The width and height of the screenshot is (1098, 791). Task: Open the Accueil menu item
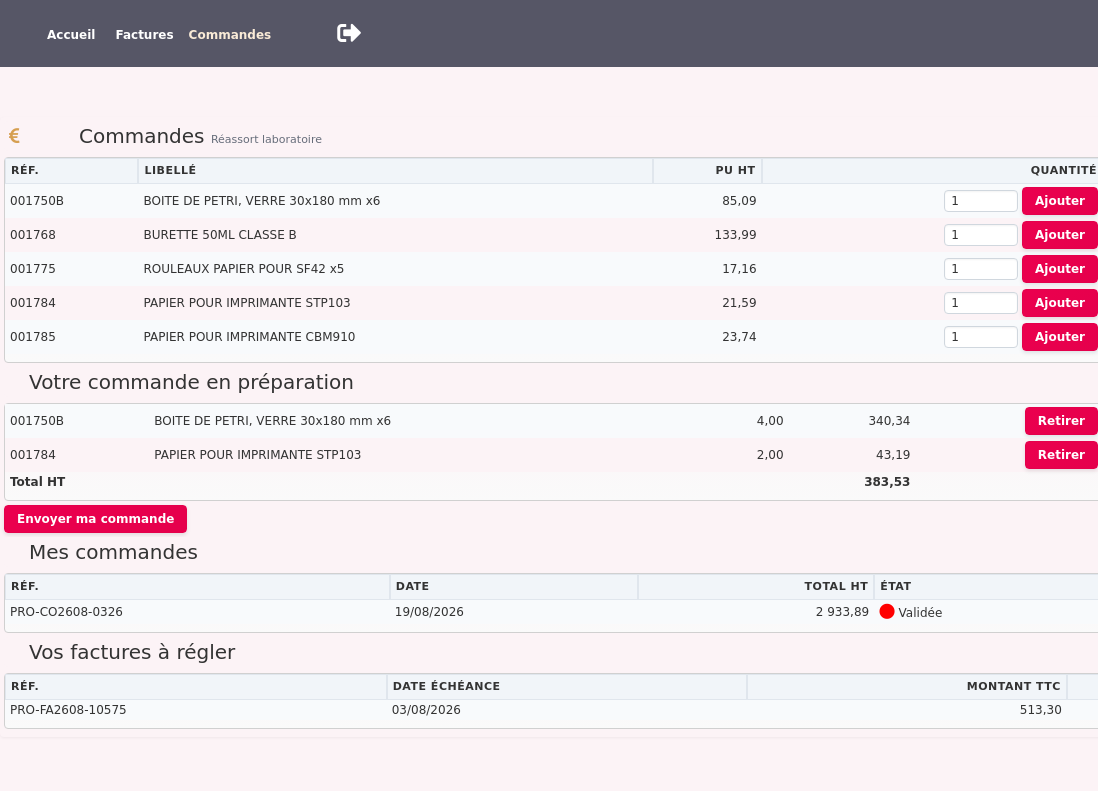(71, 34)
